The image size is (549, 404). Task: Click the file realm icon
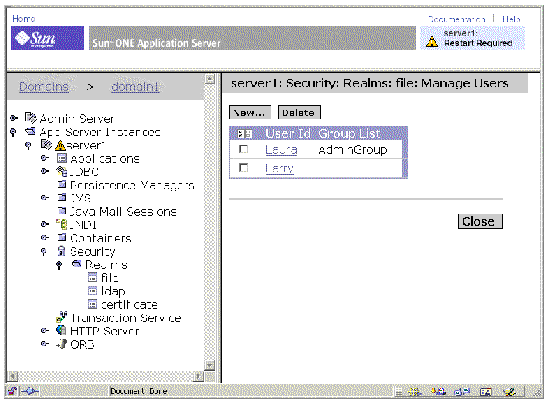[x=92, y=277]
